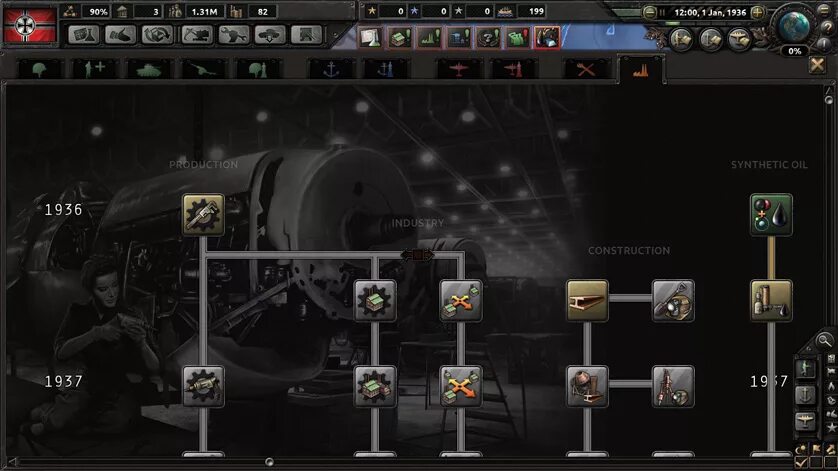Open the country view via the German flag

pyautogui.click(x=30, y=24)
